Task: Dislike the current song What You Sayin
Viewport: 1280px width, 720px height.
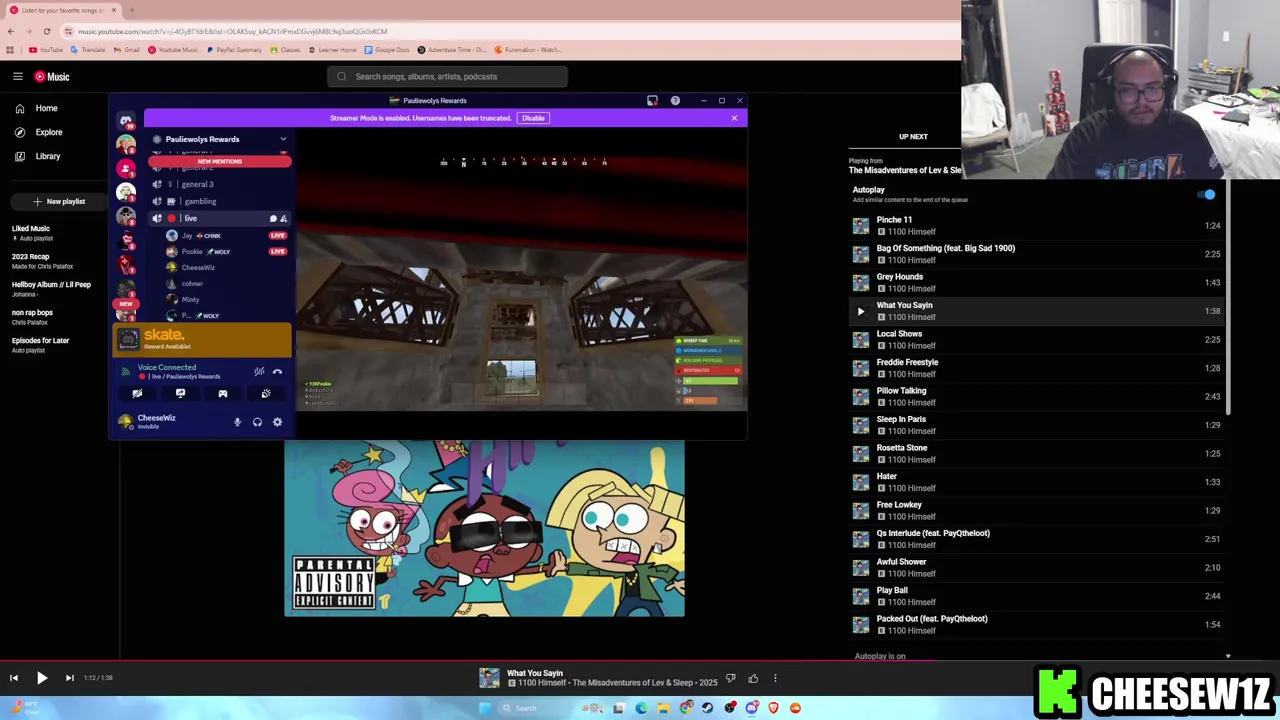Action: pyautogui.click(x=731, y=678)
